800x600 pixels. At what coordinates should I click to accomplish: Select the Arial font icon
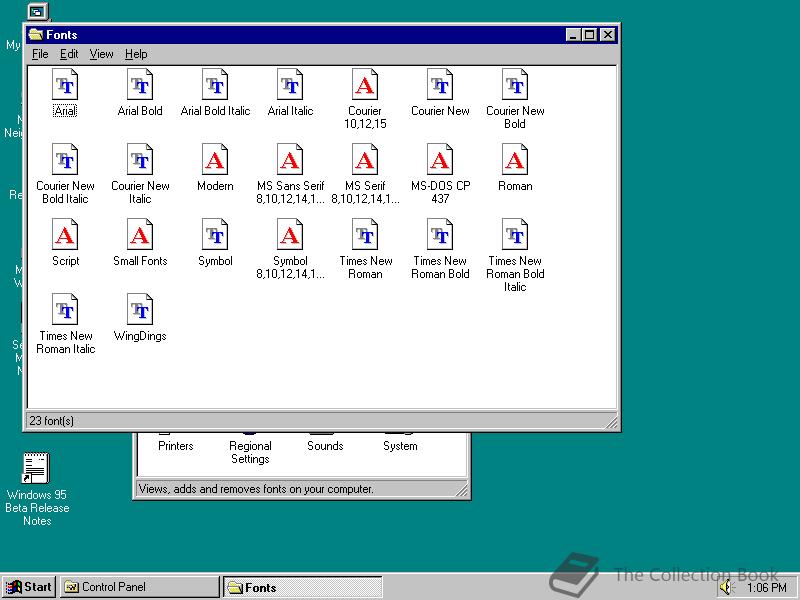65,85
